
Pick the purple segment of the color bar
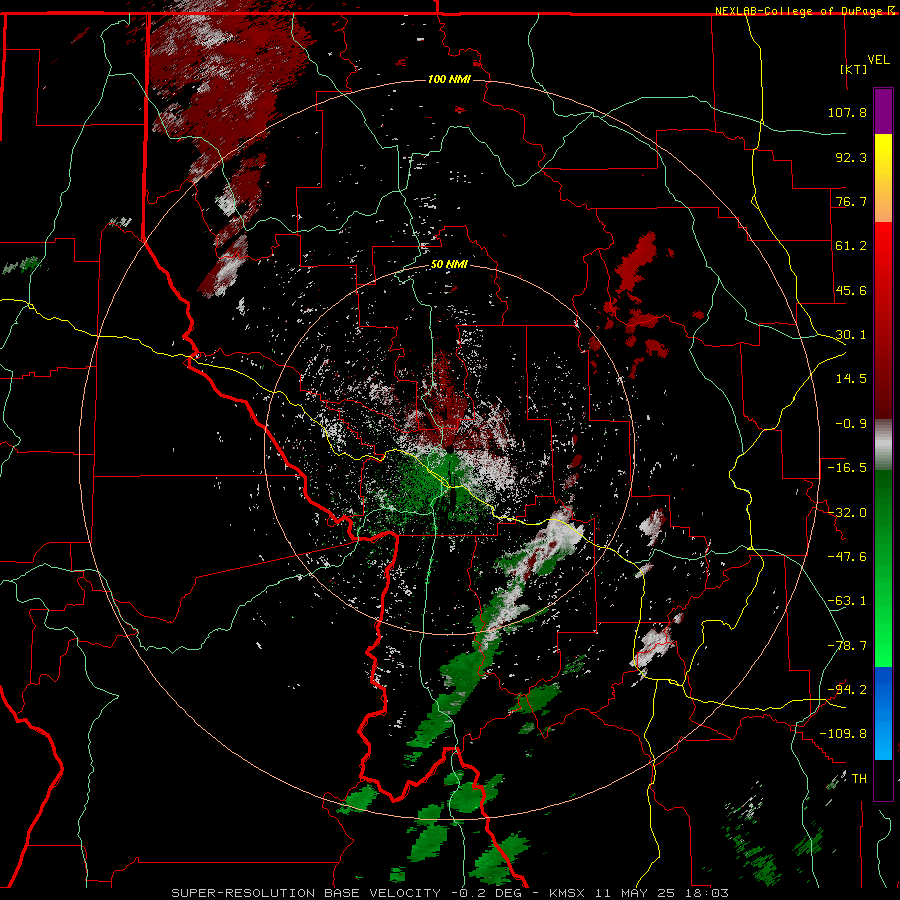coord(883,111)
